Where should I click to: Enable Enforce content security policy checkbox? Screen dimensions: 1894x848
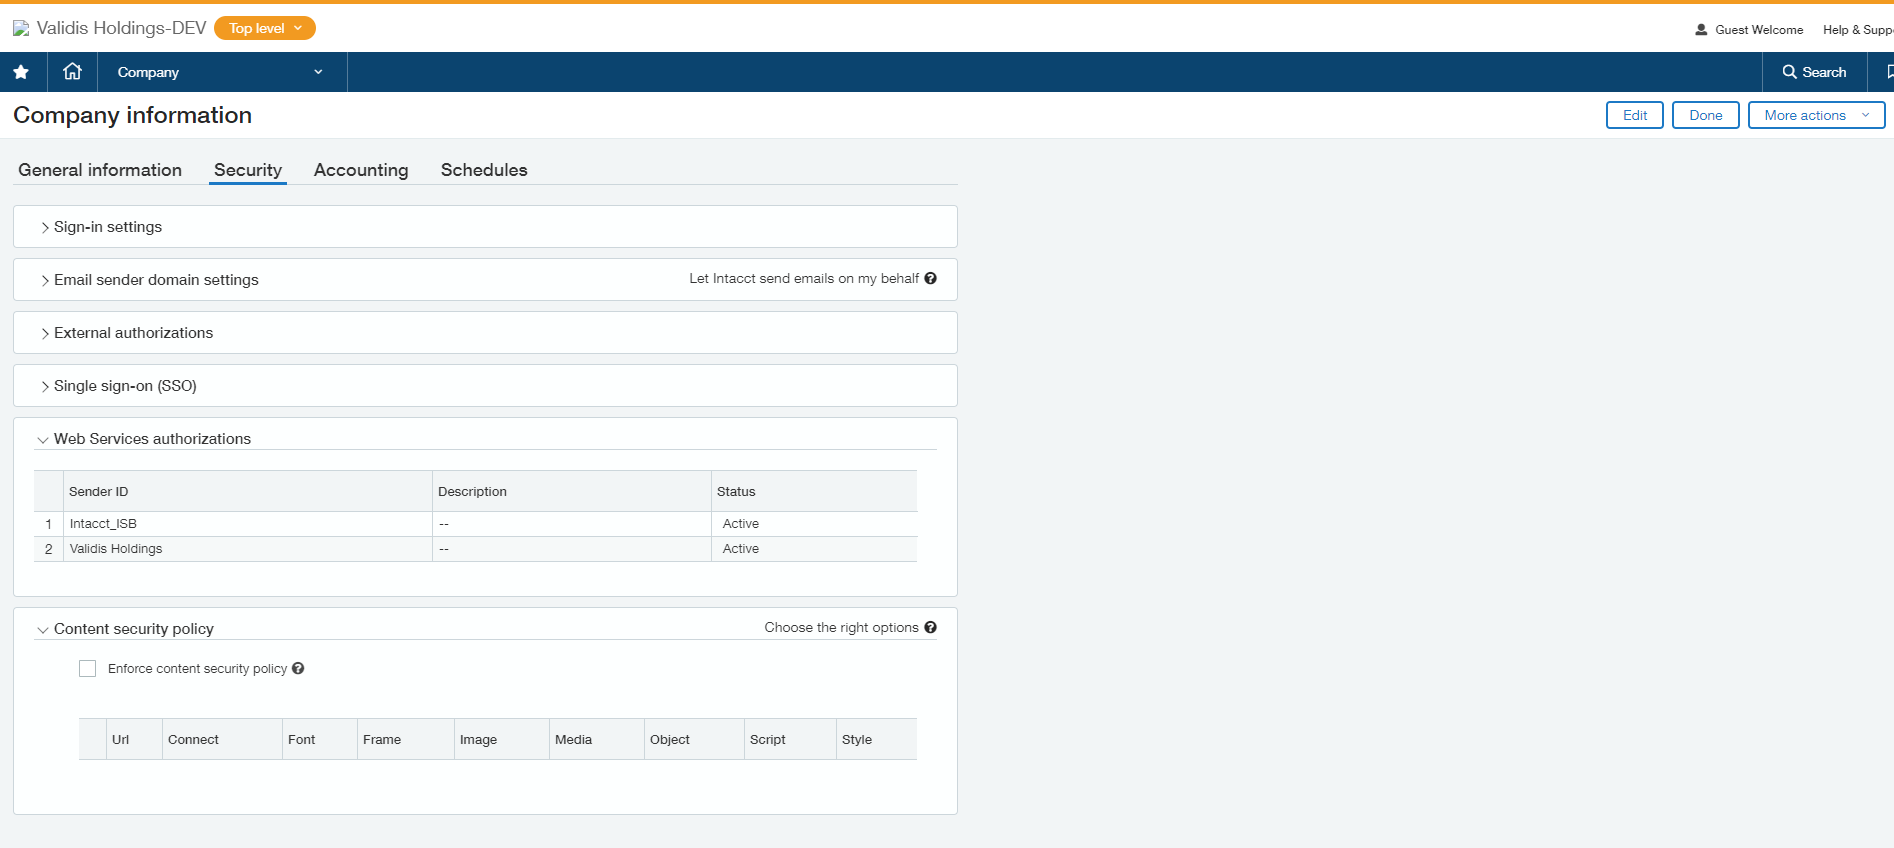(x=88, y=669)
